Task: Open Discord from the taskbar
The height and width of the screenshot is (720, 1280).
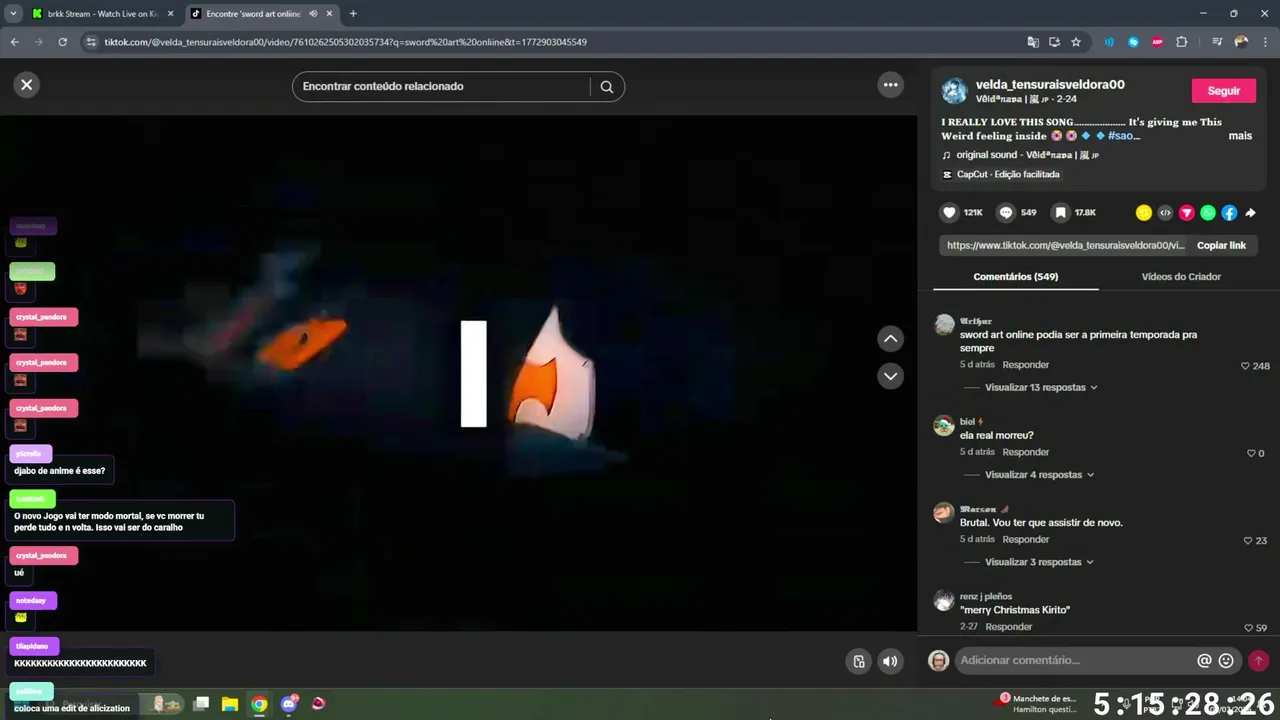Action: tap(289, 704)
